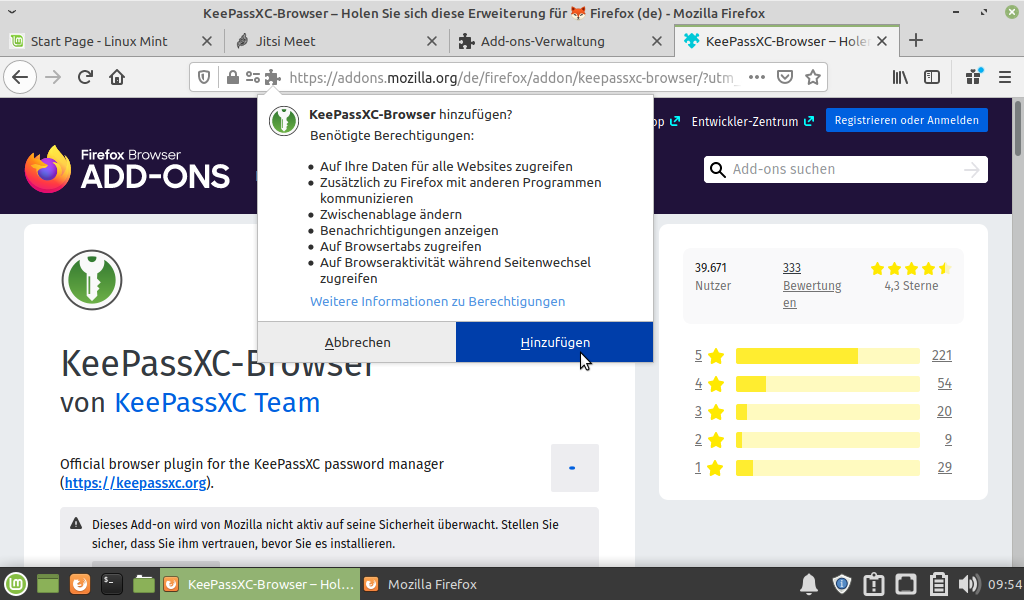Launch Firefox from the panel launcher
Viewport: 1024px width, 600px height.
tap(80, 584)
